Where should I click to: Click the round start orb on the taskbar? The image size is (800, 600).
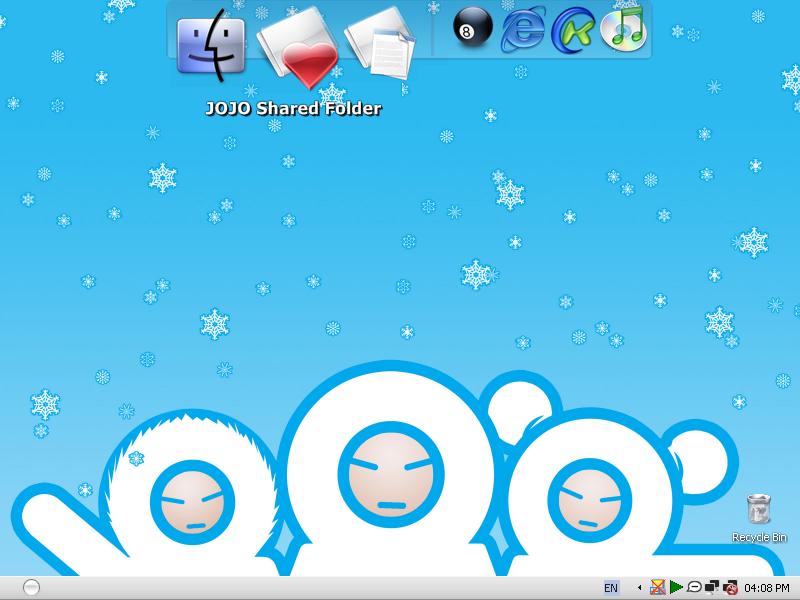(x=32, y=587)
